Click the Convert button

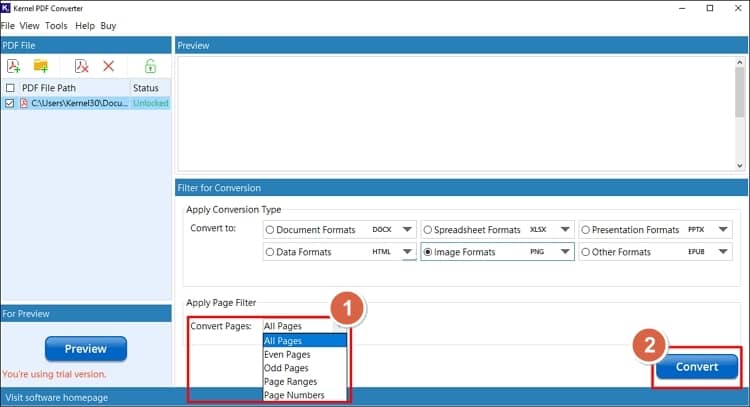click(697, 367)
